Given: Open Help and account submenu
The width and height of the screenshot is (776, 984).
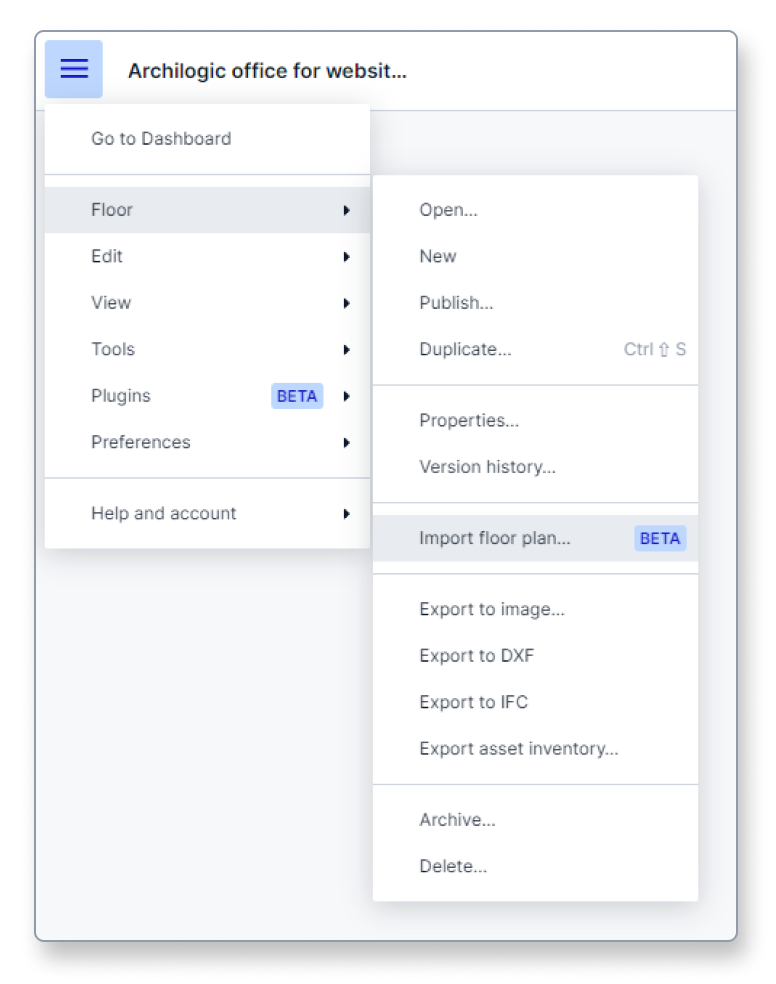Looking at the screenshot, I should click(207, 514).
